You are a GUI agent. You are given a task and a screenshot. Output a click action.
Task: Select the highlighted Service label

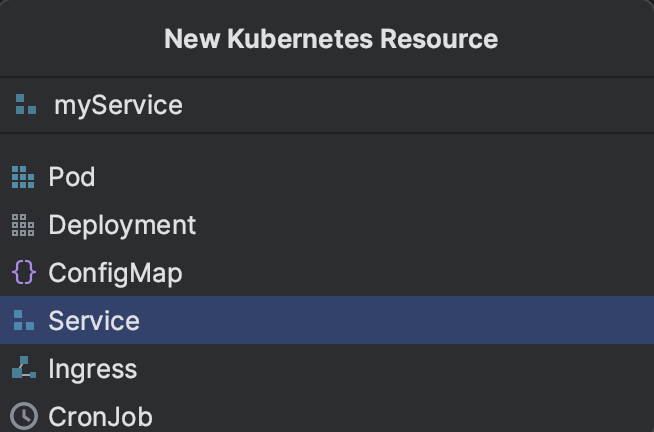[94, 321]
